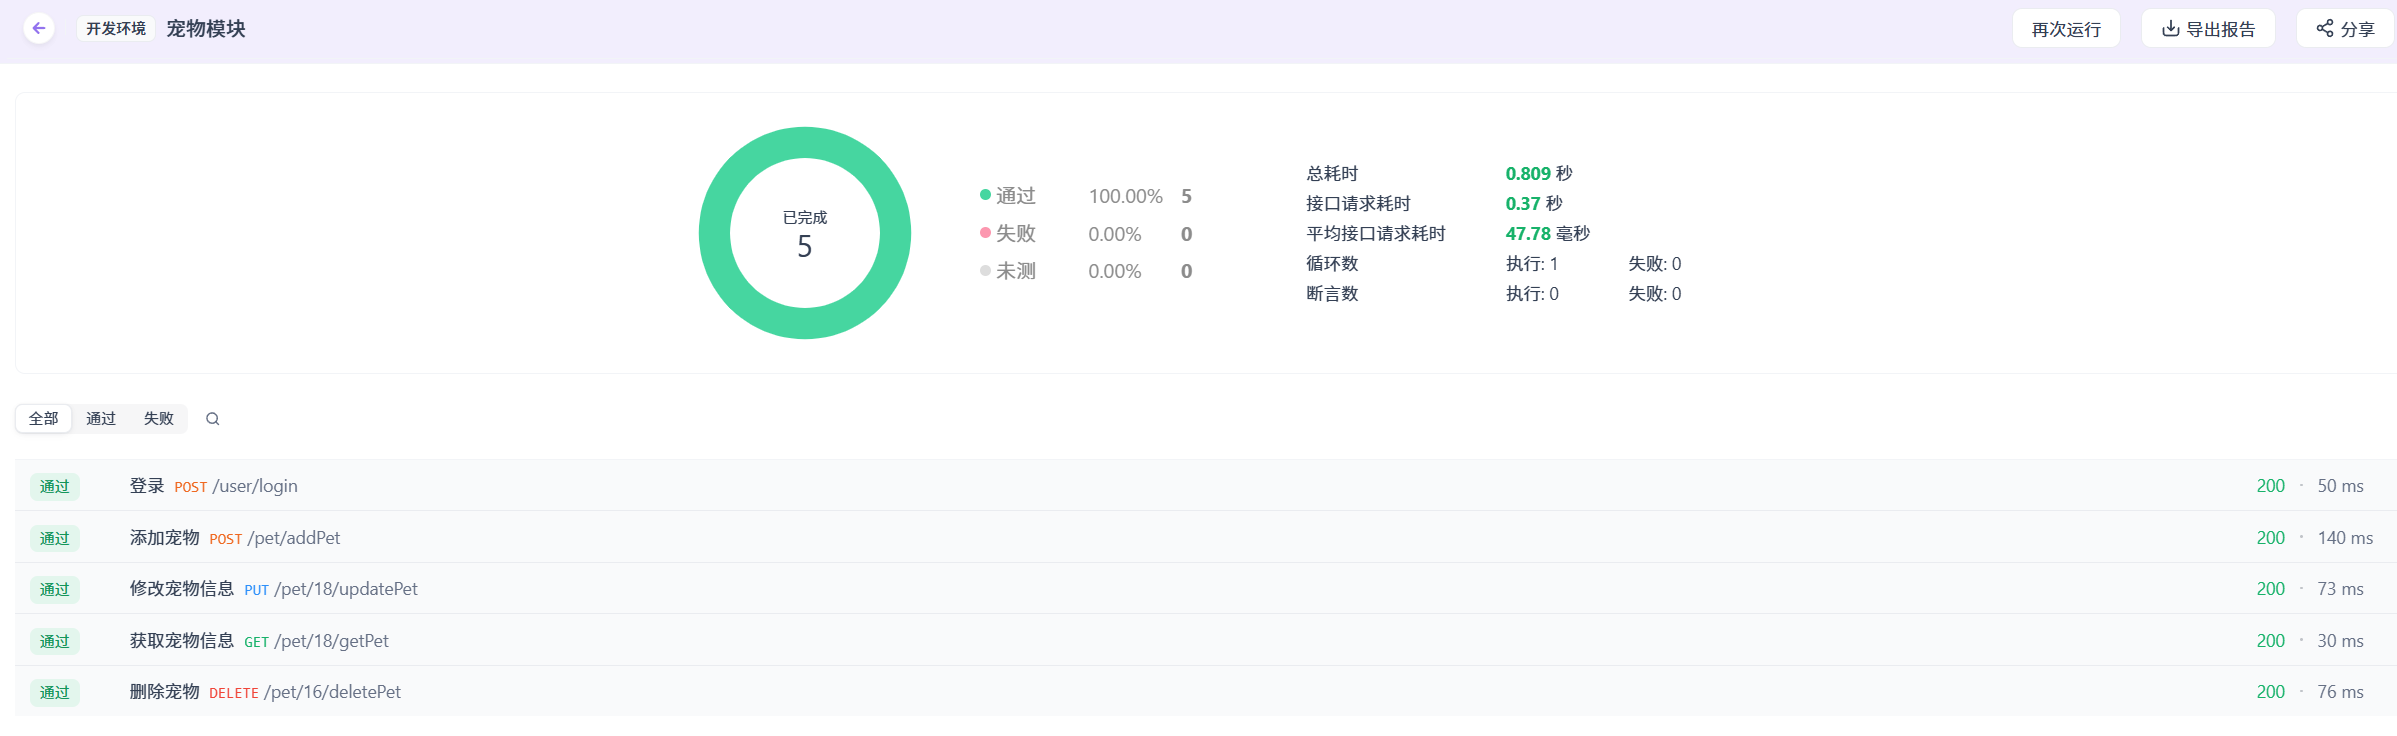Switch to the 通过 filter tab
This screenshot has height=736, width=2397.
(101, 419)
